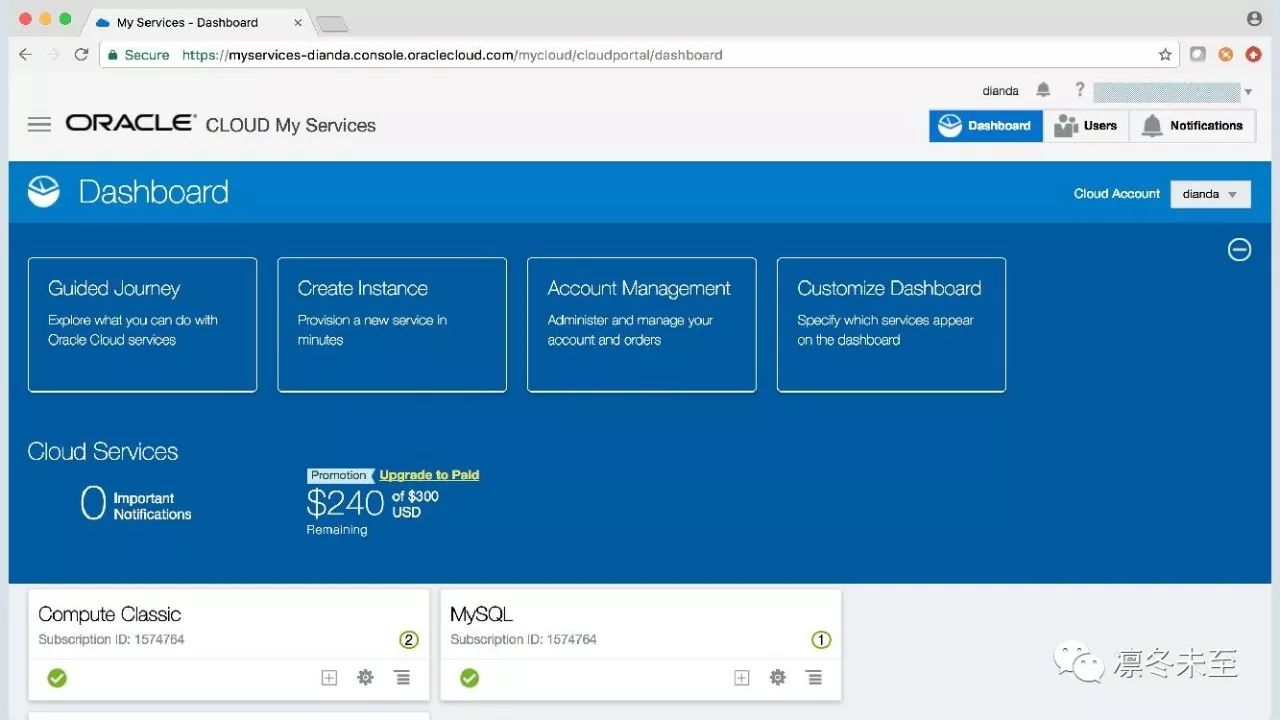Check the Compute Classic green status checkmark
The height and width of the screenshot is (720, 1280).
[57, 678]
